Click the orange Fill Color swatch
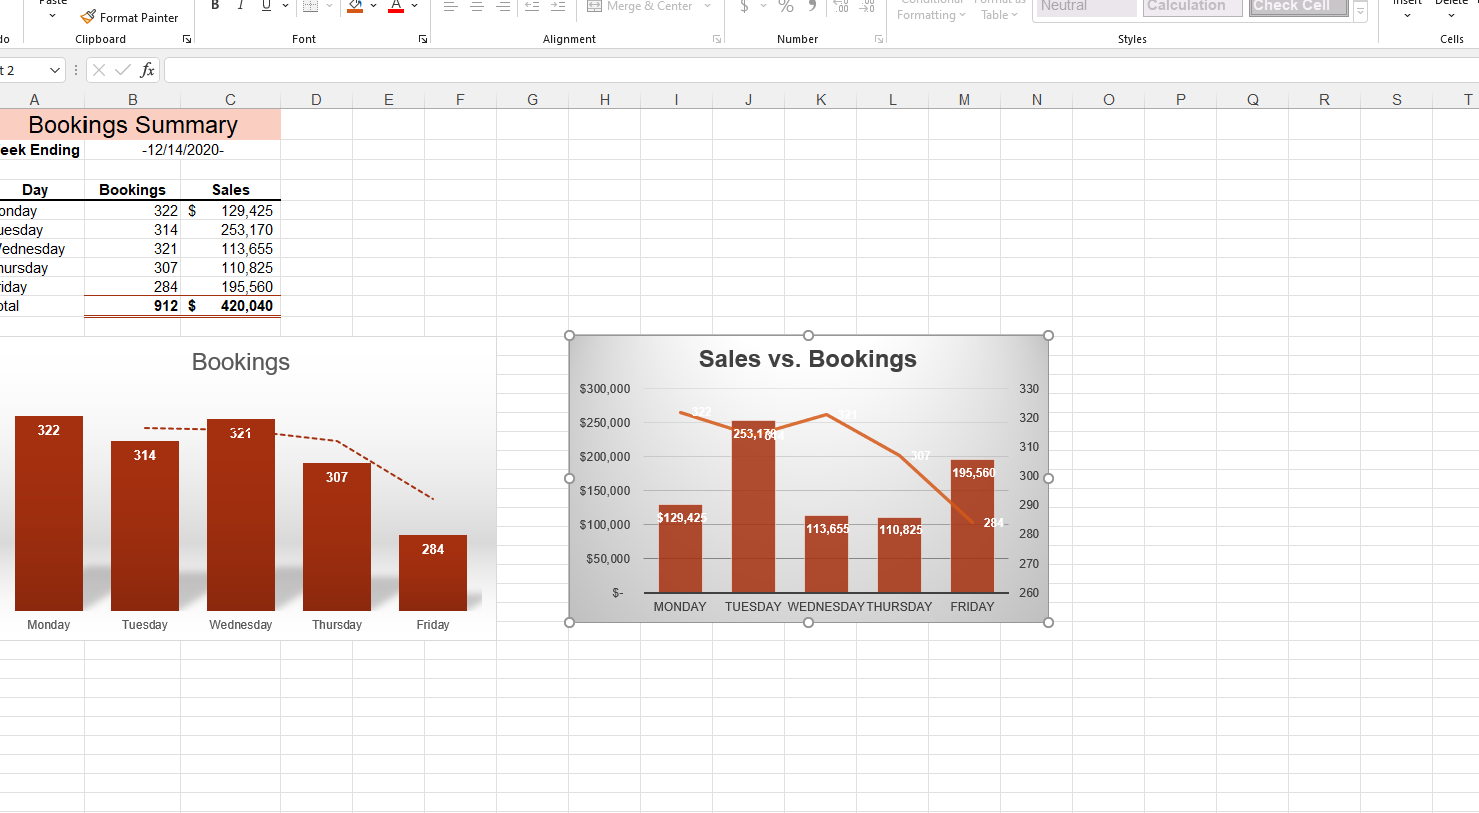Image resolution: width=1479 pixels, height=813 pixels. (355, 12)
